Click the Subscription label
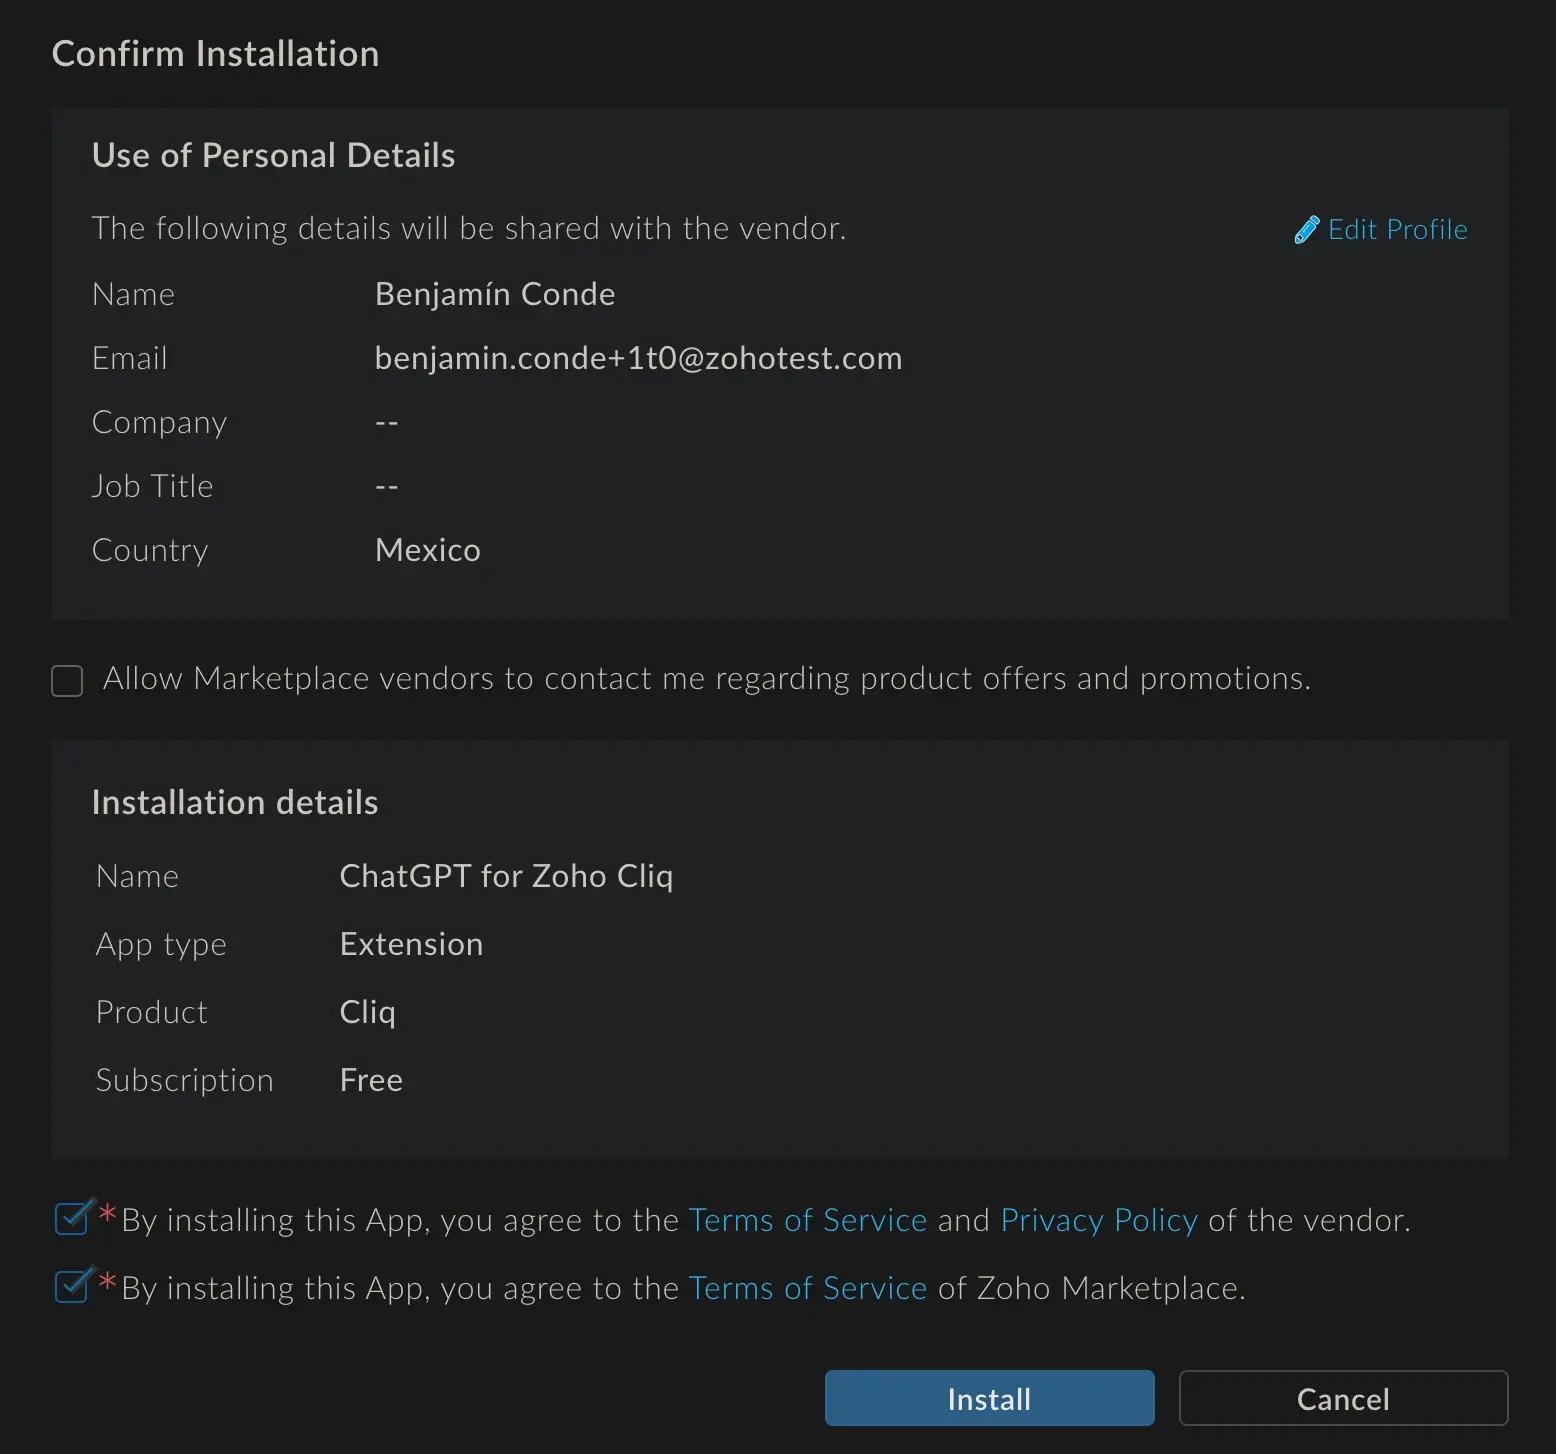This screenshot has height=1454, width=1556. click(x=185, y=1081)
